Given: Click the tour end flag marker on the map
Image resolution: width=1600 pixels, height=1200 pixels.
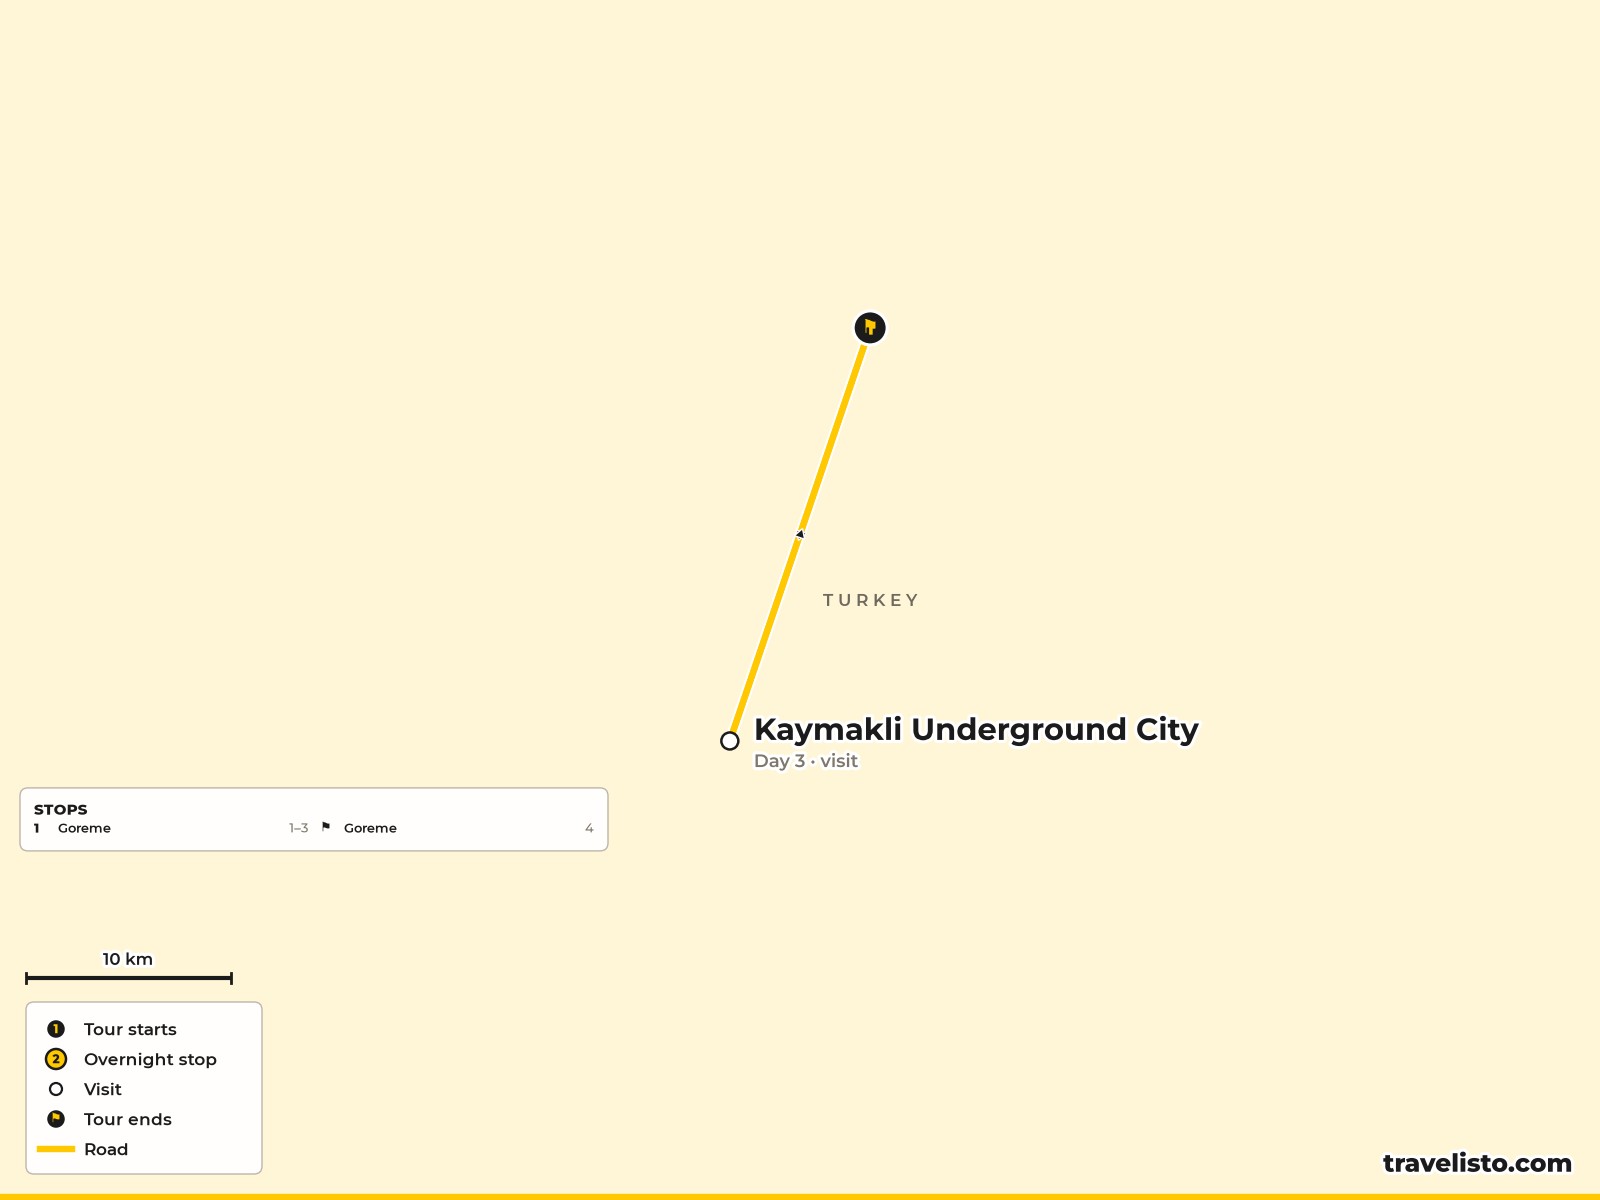Looking at the screenshot, I should coord(870,328).
